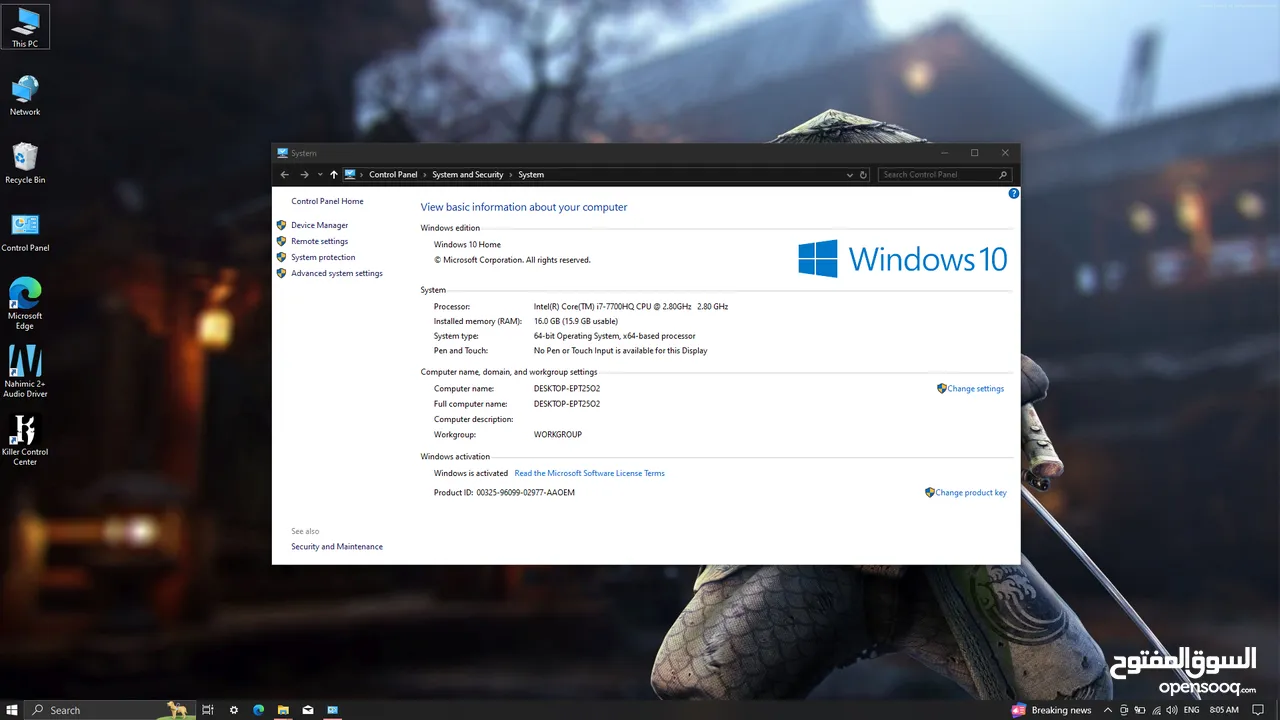Show hidden system tray icons

(x=1108, y=710)
